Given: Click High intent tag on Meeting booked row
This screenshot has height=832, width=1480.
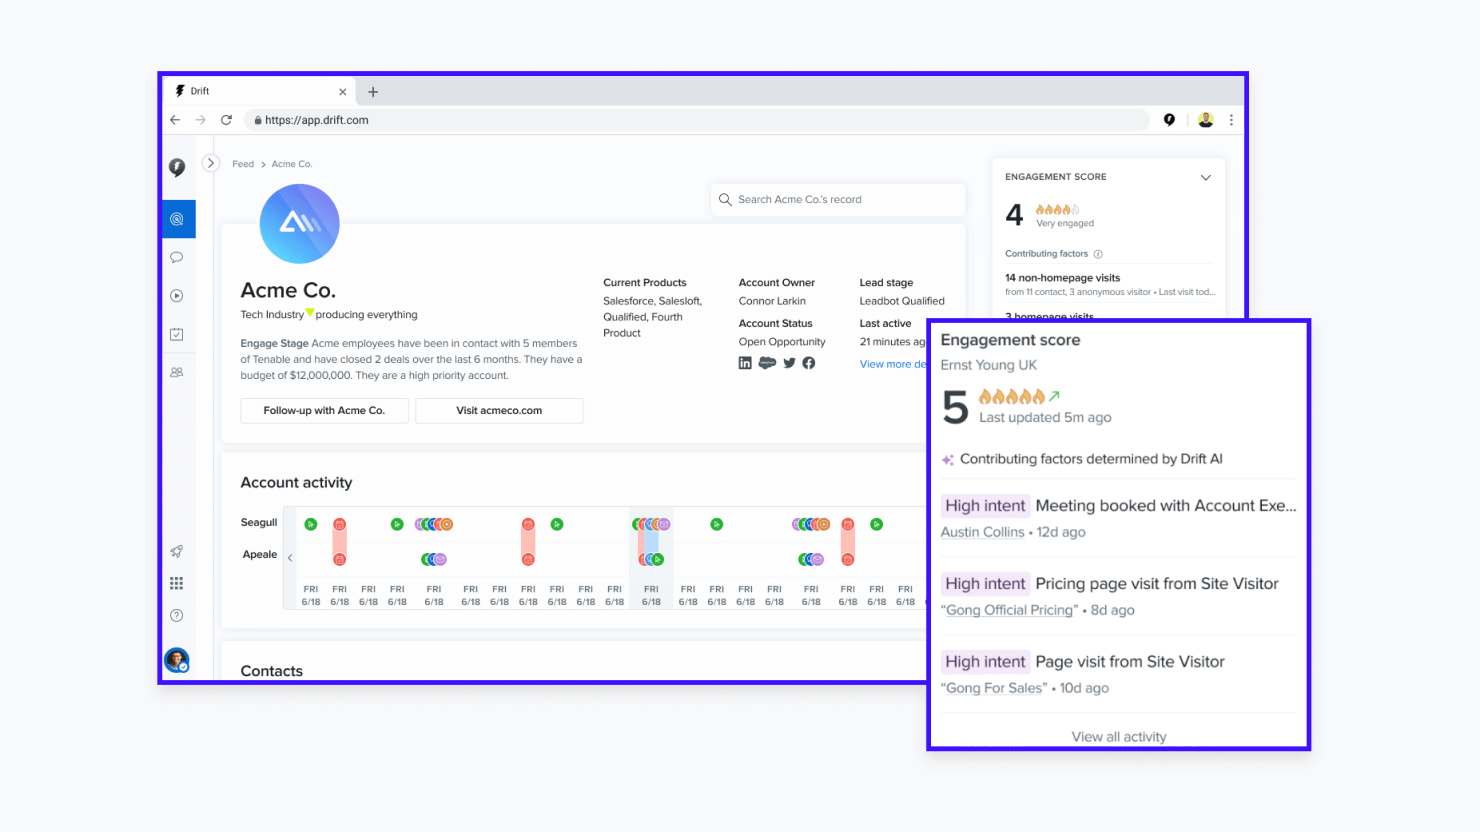Looking at the screenshot, I should point(985,506).
